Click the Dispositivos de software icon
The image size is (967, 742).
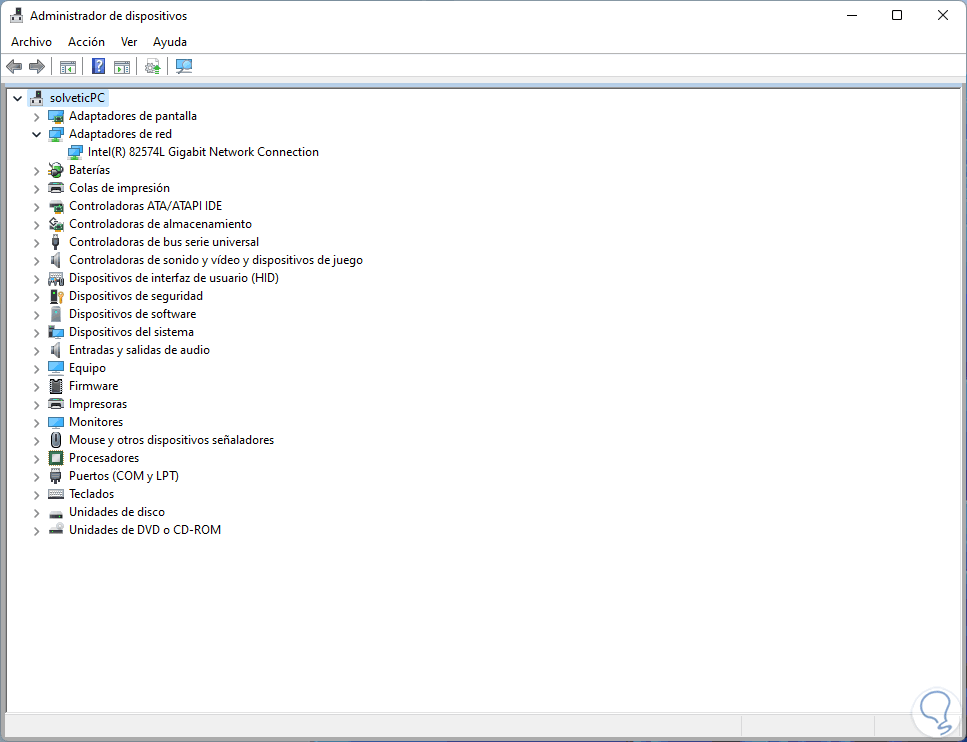[56, 314]
